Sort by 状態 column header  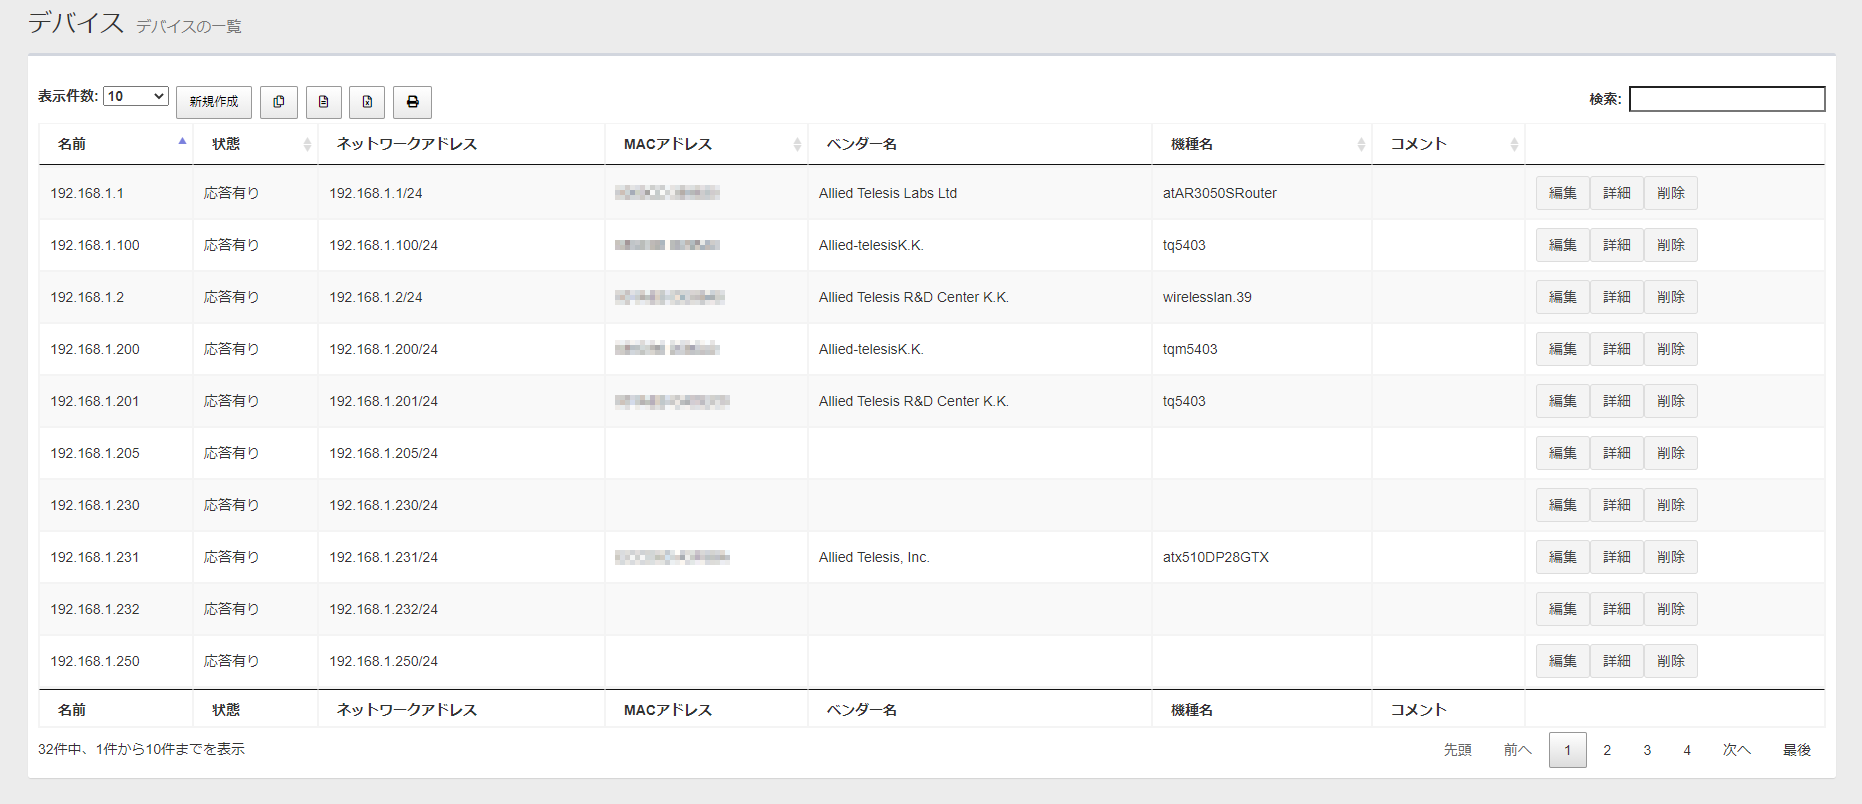[255, 144]
